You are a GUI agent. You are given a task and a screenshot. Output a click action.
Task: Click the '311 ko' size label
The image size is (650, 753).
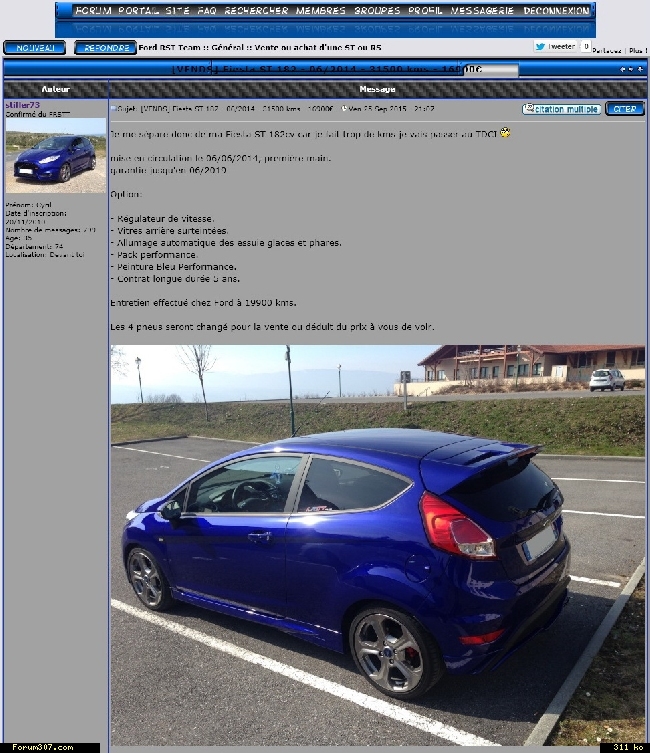click(x=628, y=747)
